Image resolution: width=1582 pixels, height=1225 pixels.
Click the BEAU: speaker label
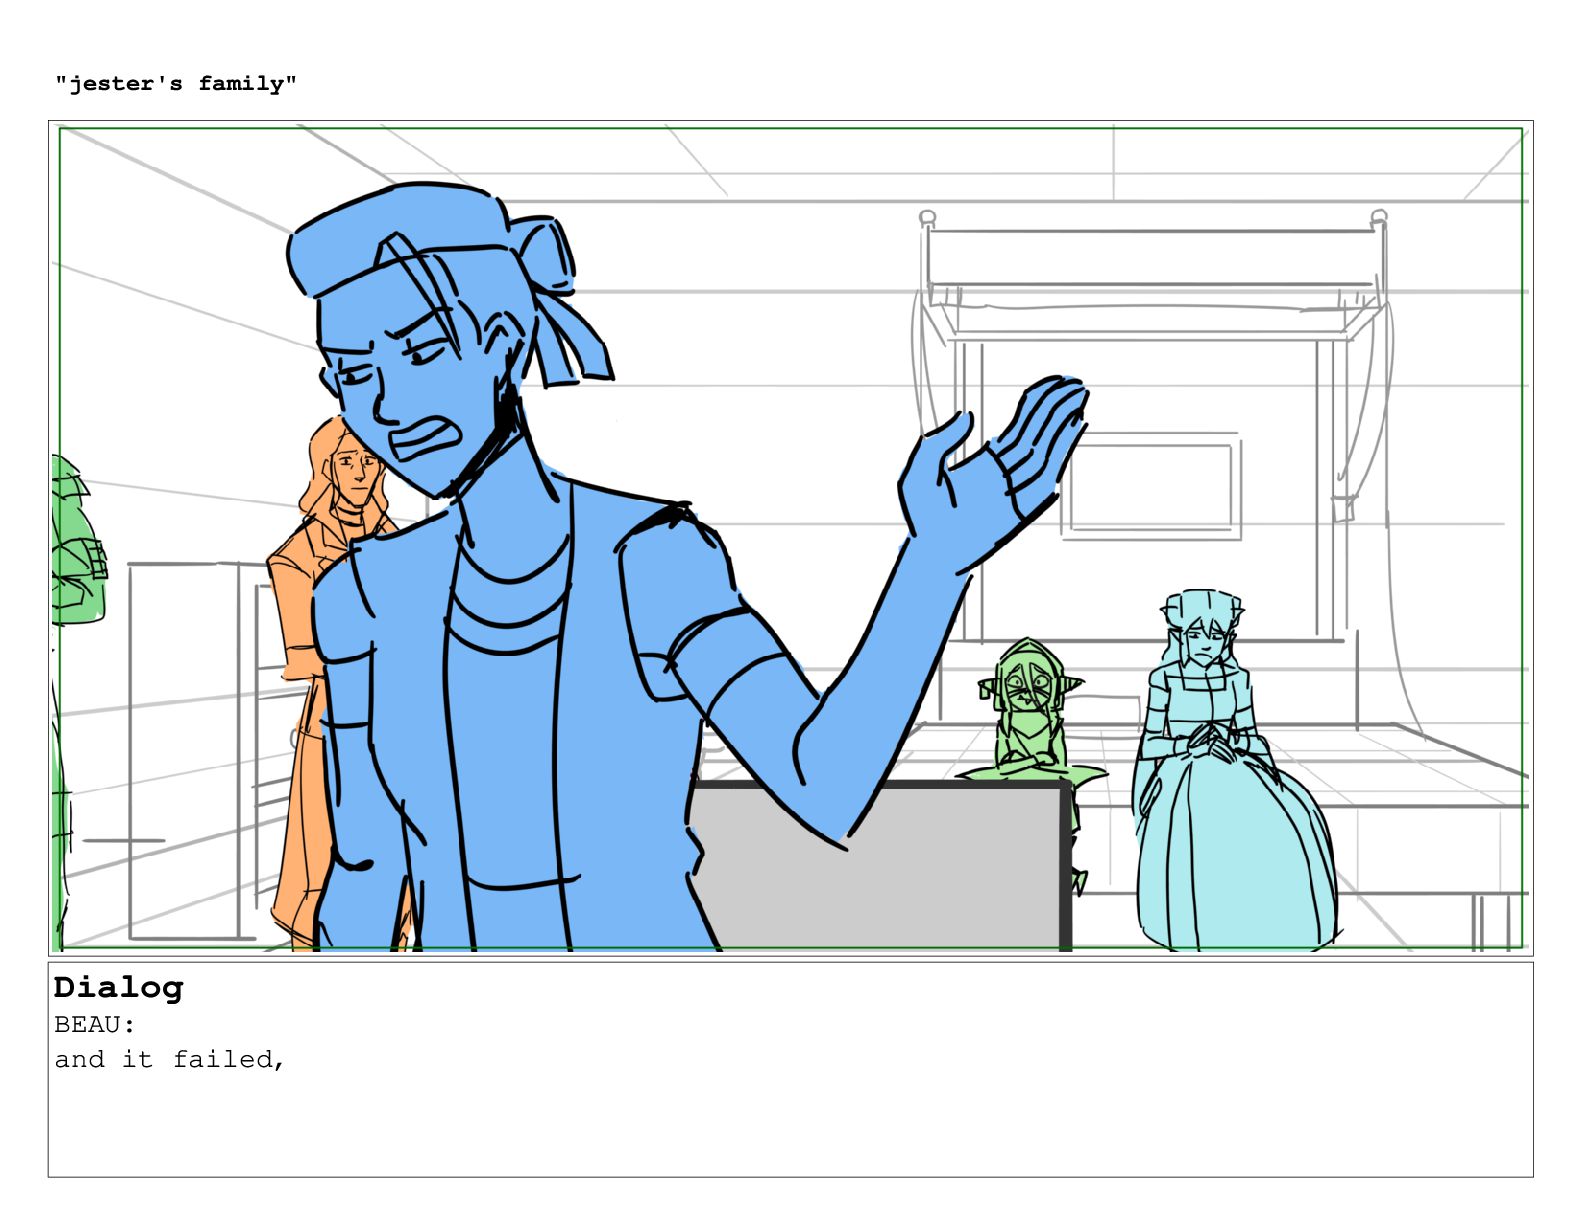click(x=95, y=1024)
